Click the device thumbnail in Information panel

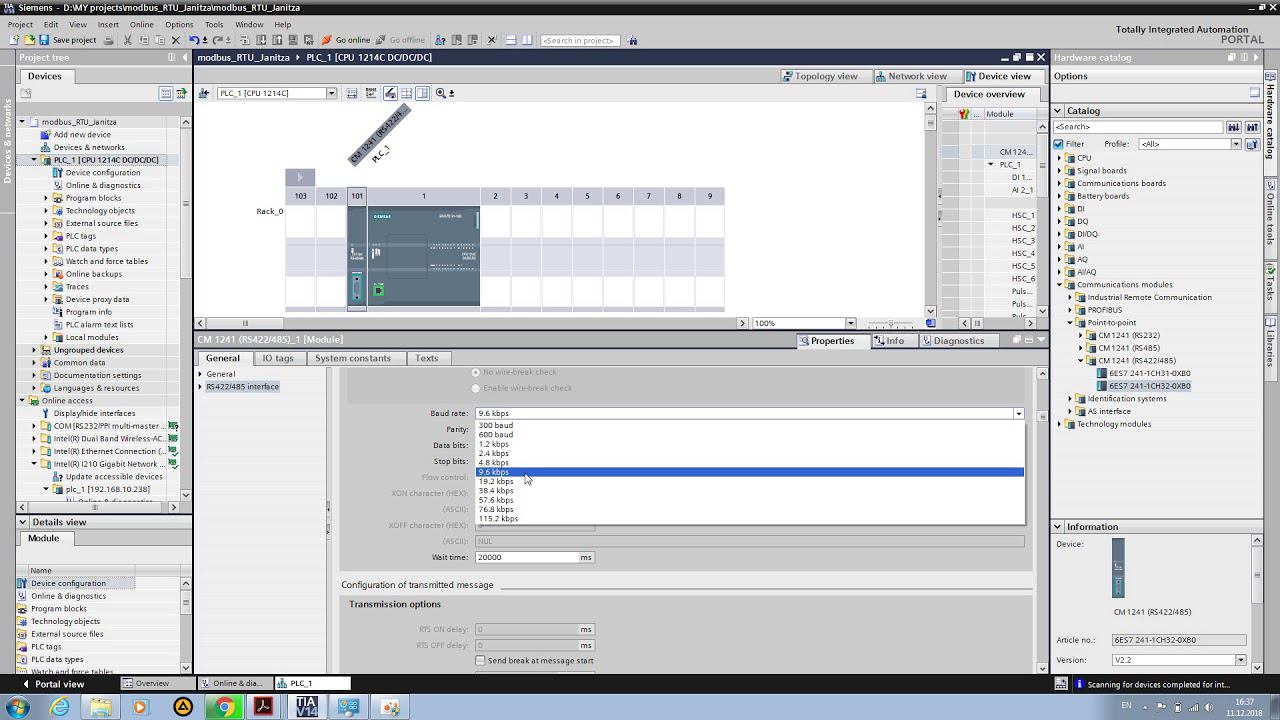coord(1118,568)
